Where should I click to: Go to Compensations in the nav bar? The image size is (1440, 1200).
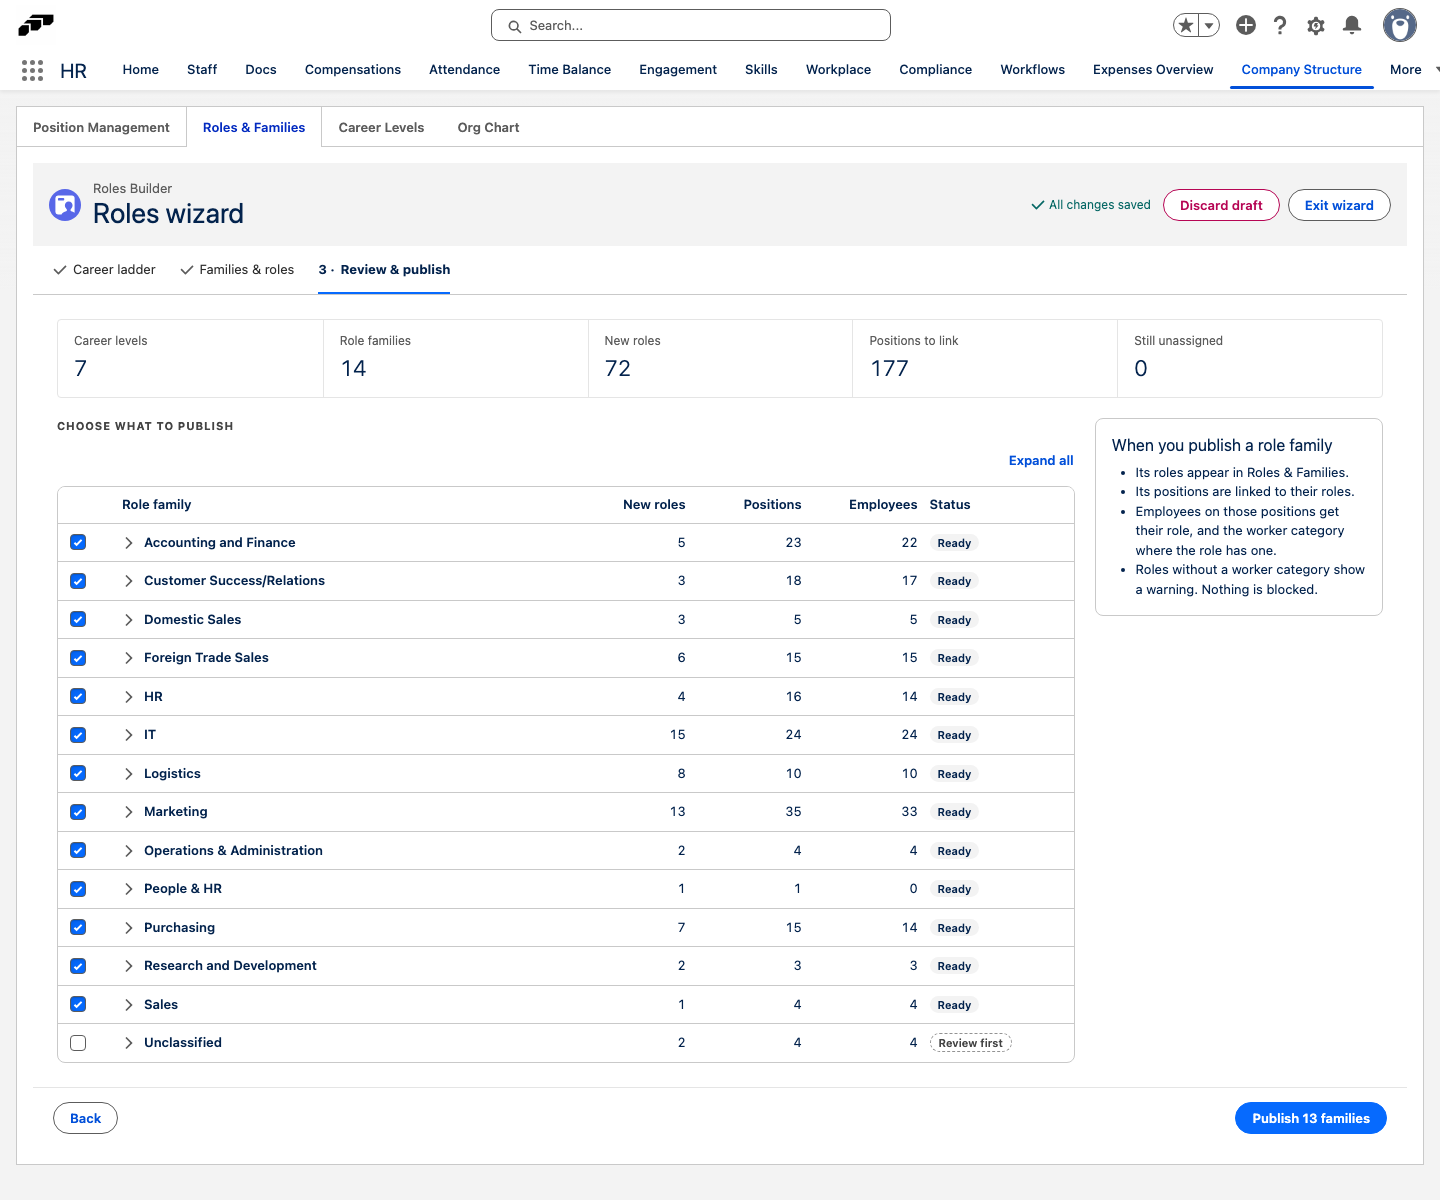(x=353, y=70)
